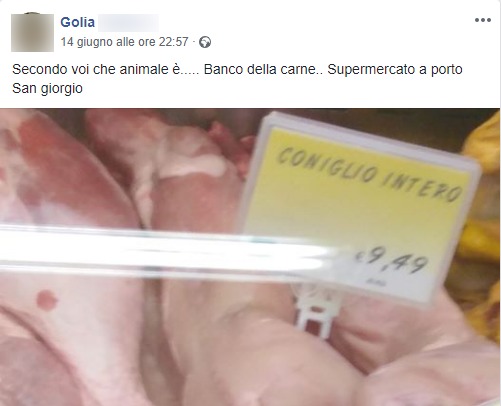Click the 'Supermercato a porto' caption text
This screenshot has width=501, height=406.
click(395, 69)
